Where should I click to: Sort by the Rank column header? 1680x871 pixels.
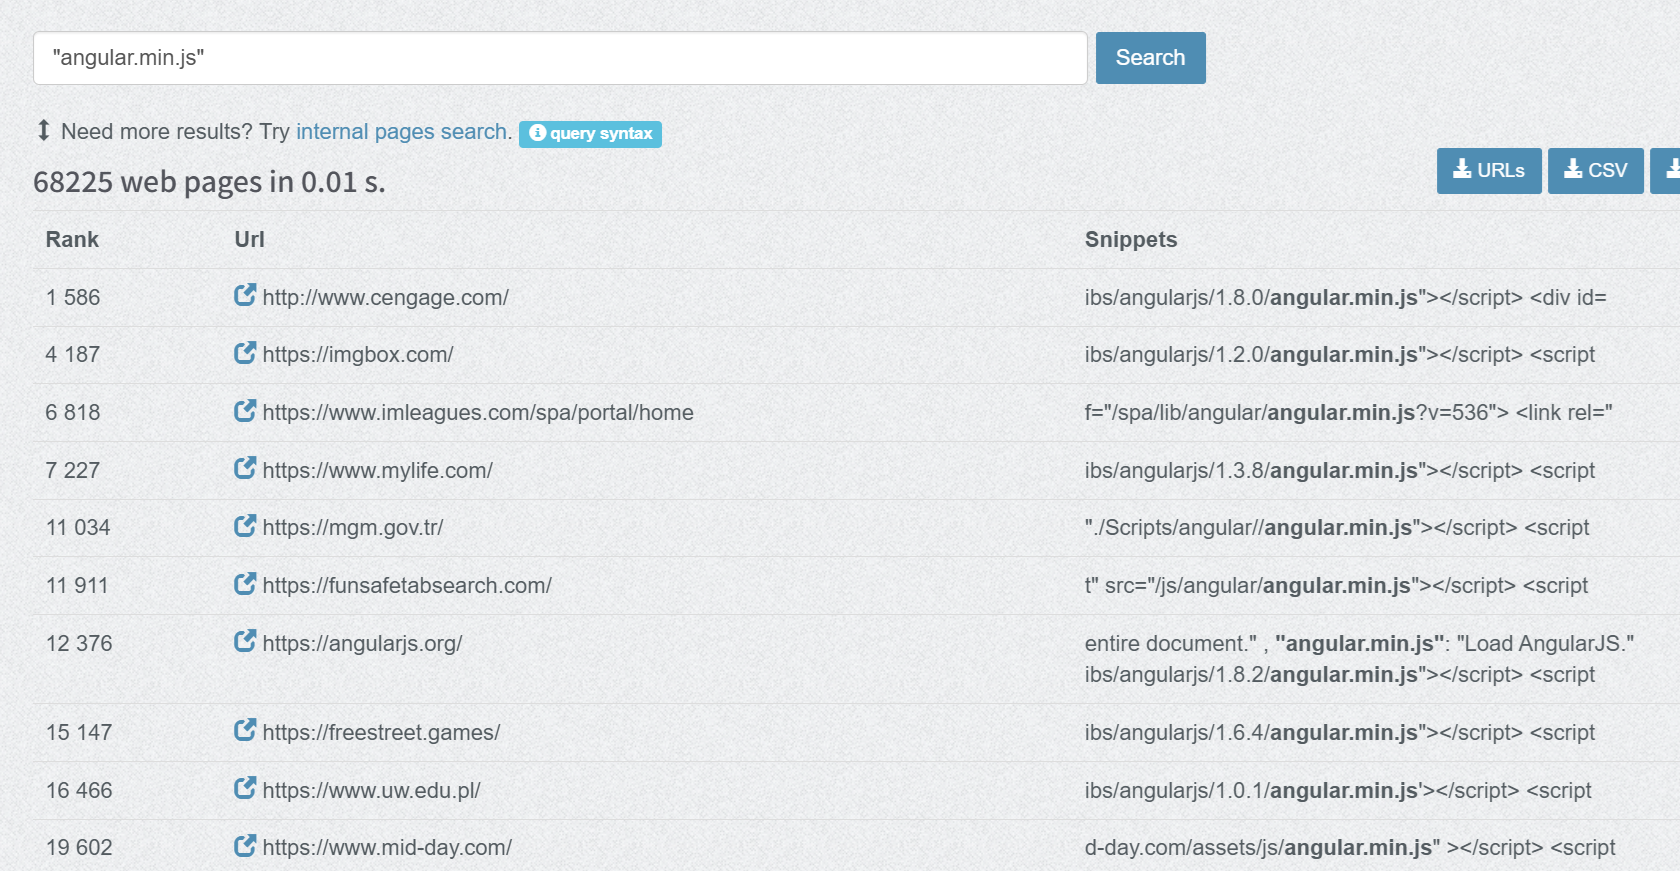pos(72,240)
